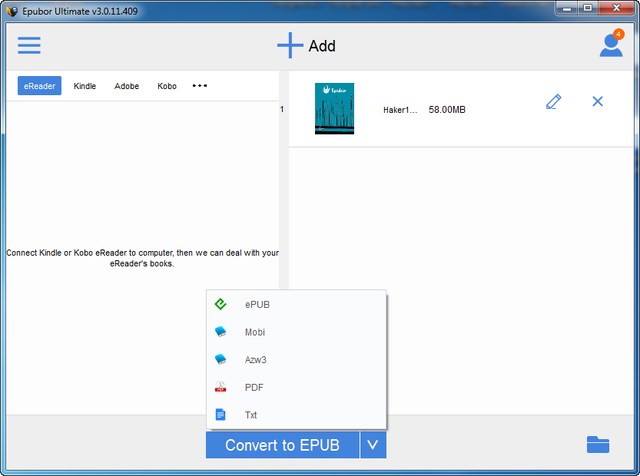Show more sources via three dots

(200, 86)
